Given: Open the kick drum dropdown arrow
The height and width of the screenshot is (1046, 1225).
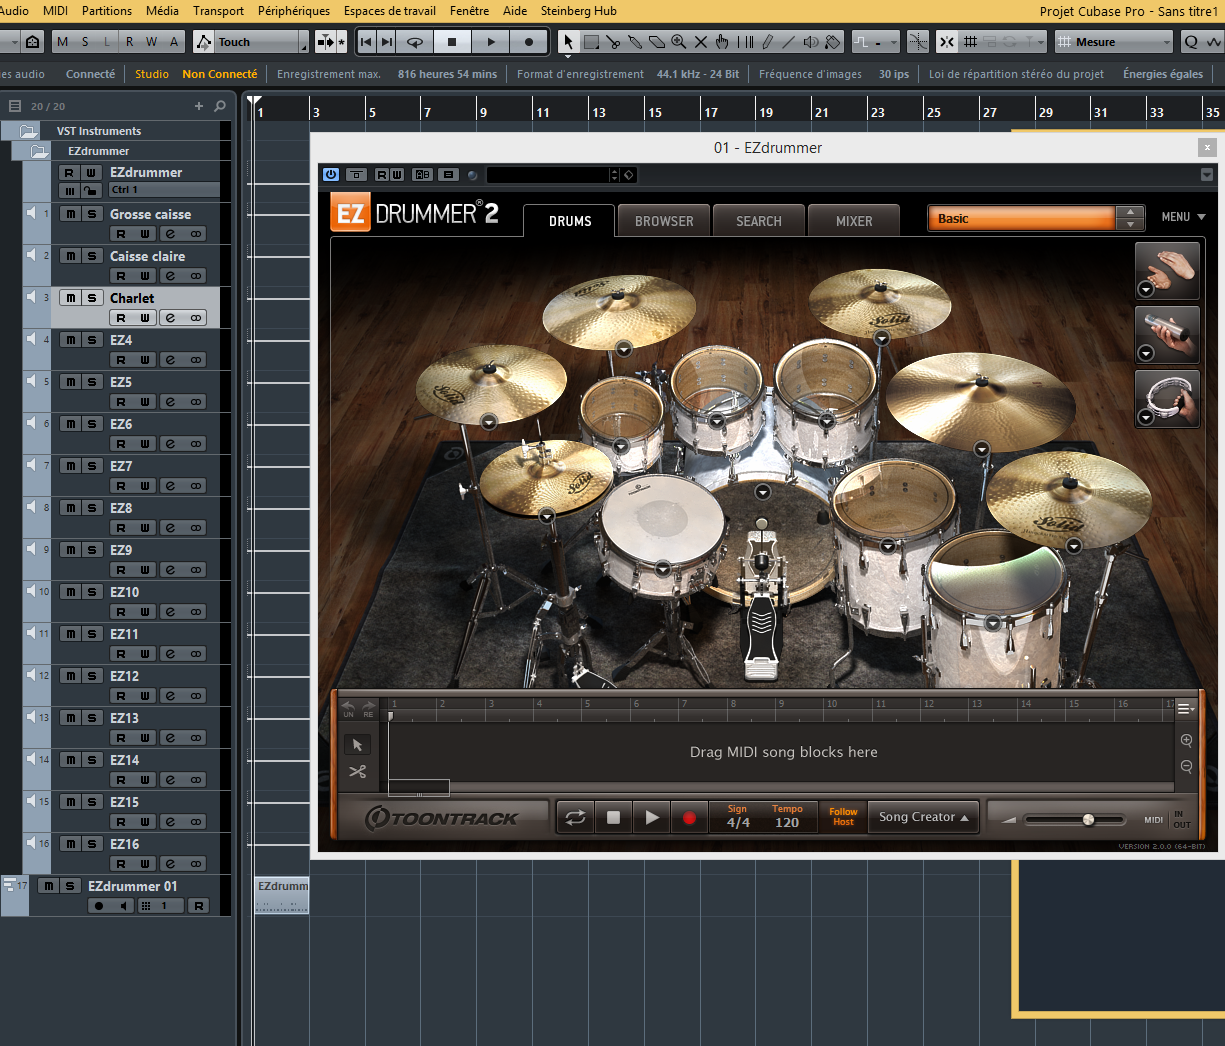Looking at the screenshot, I should click(x=762, y=492).
